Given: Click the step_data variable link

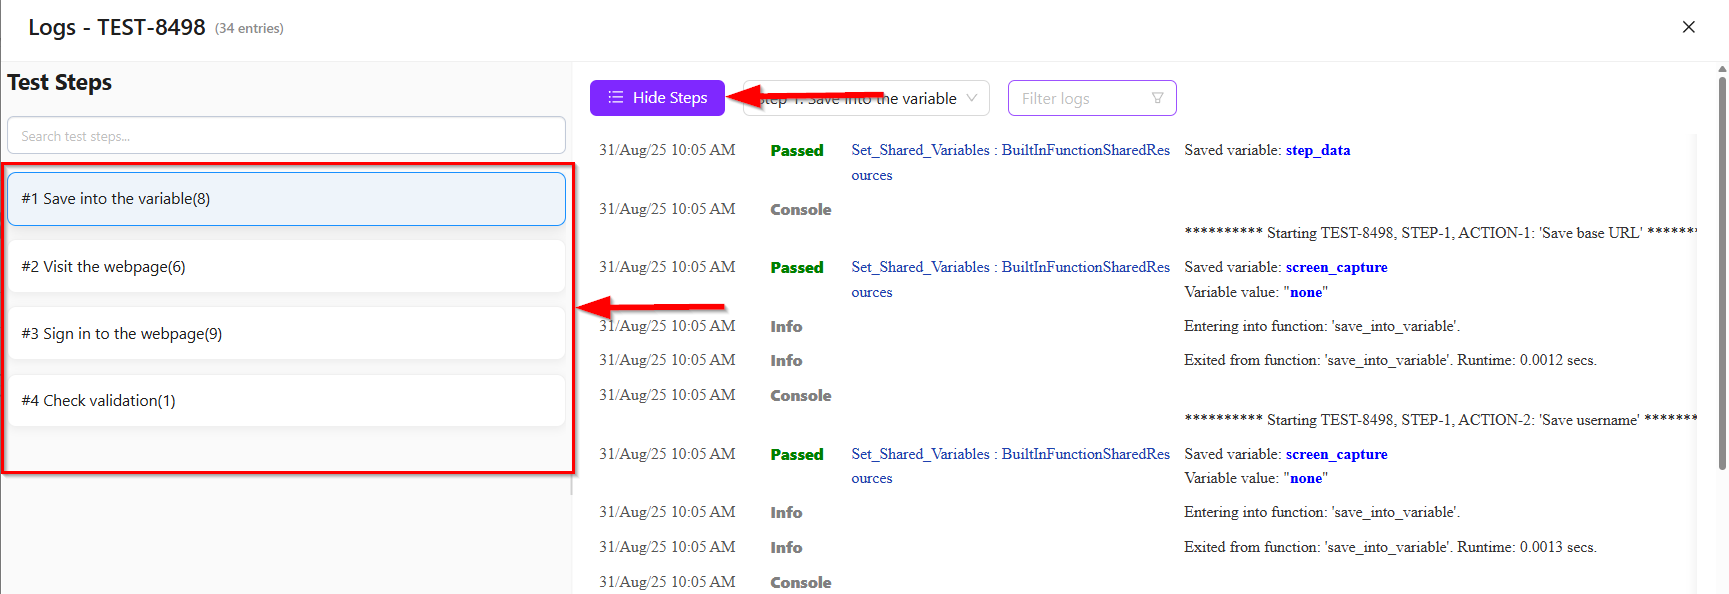Looking at the screenshot, I should (1317, 150).
